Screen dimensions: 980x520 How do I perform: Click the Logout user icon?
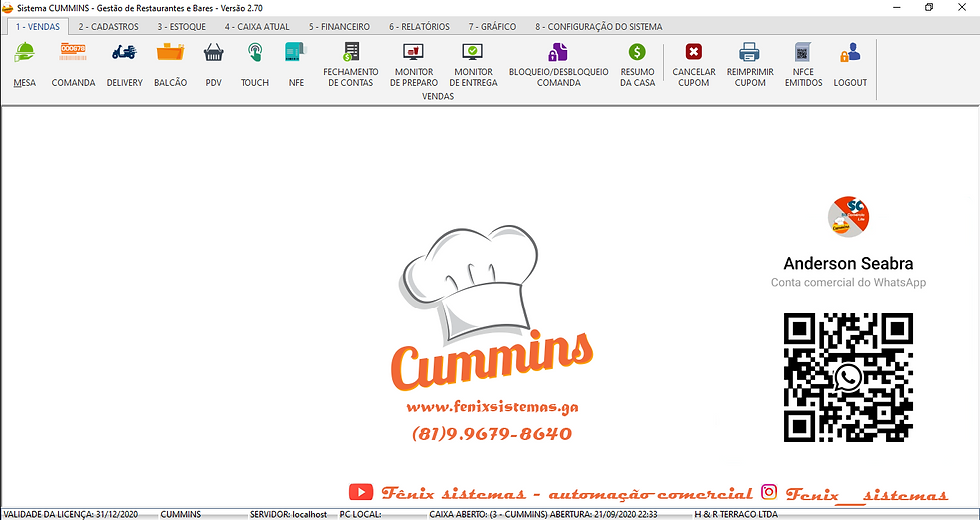pyautogui.click(x=850, y=52)
